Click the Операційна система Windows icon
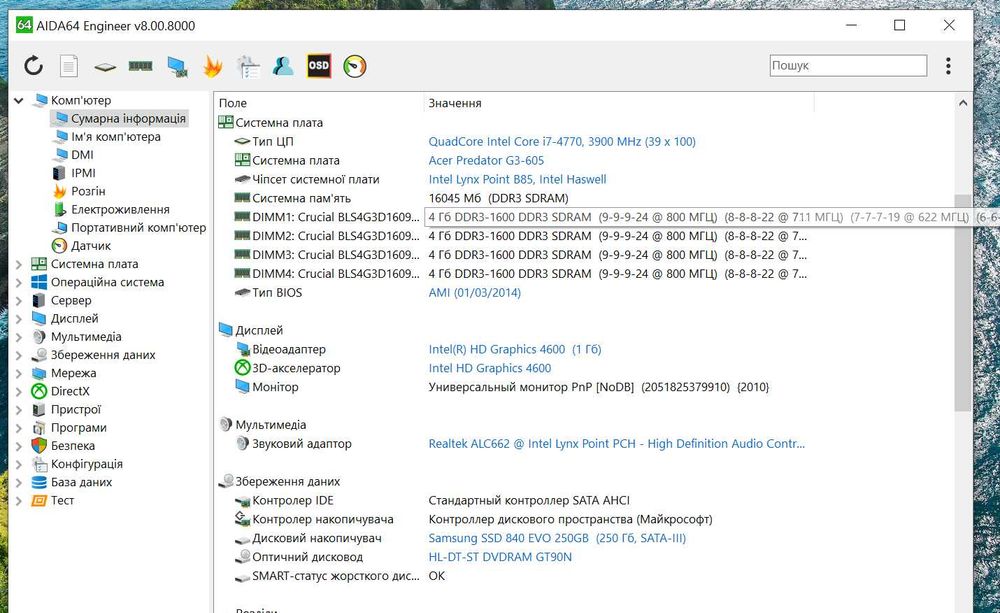 (x=39, y=282)
